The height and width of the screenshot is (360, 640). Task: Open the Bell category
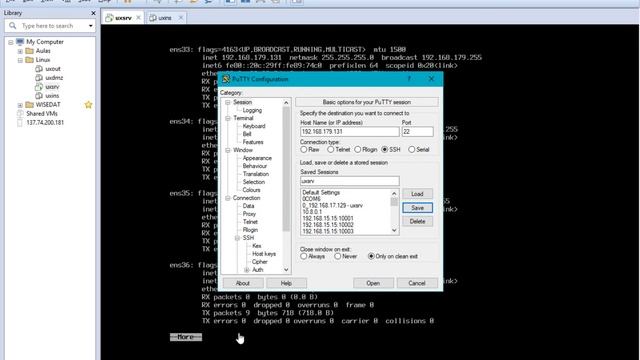click(x=247, y=134)
